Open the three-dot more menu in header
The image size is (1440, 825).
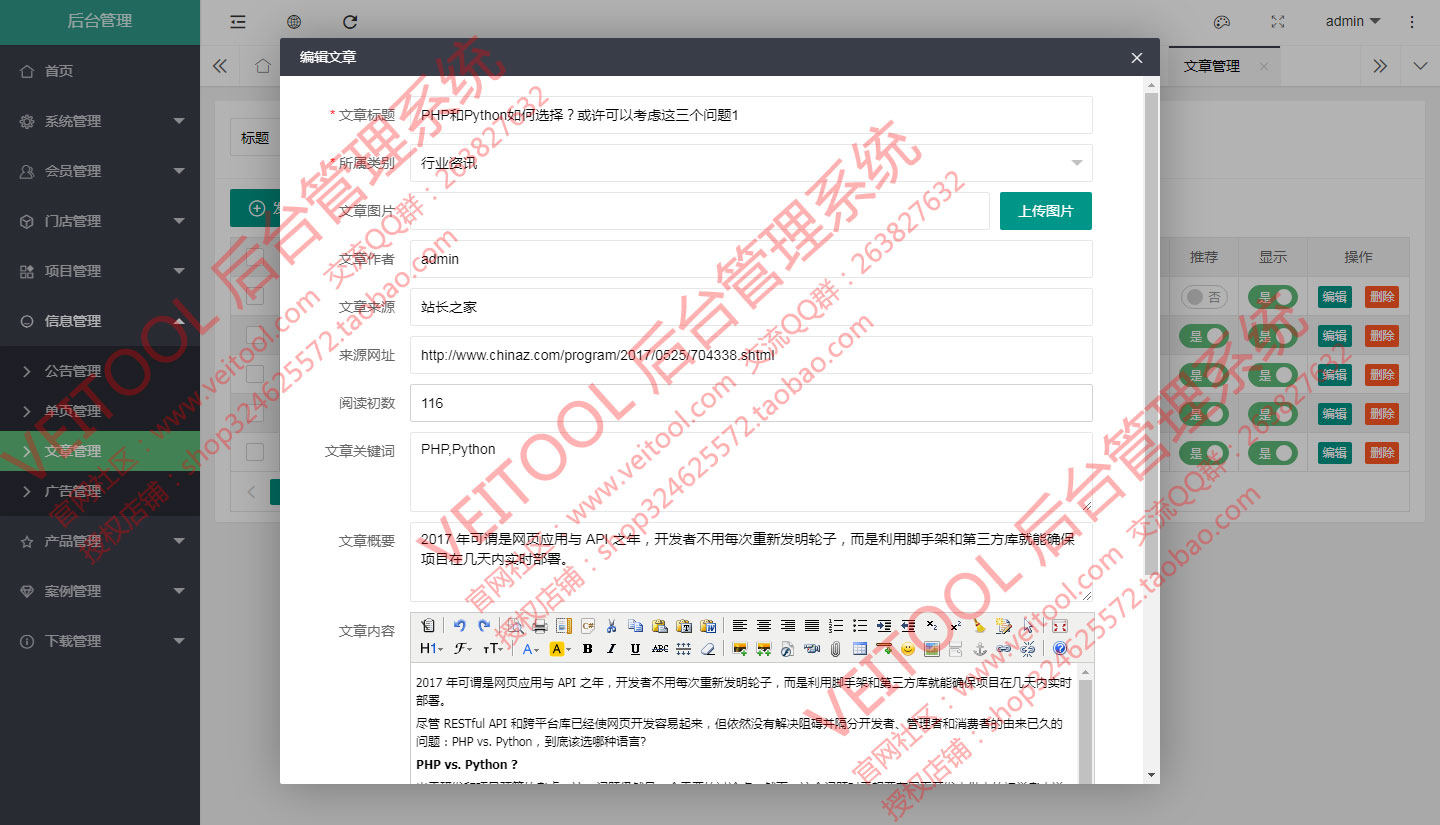(1412, 21)
